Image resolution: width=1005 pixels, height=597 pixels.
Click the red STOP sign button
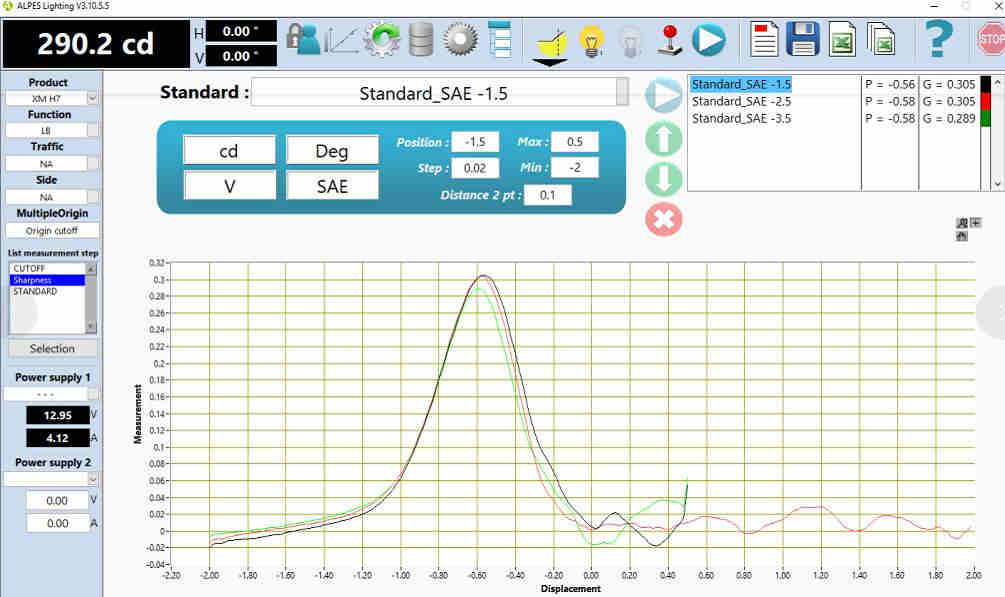tap(990, 39)
